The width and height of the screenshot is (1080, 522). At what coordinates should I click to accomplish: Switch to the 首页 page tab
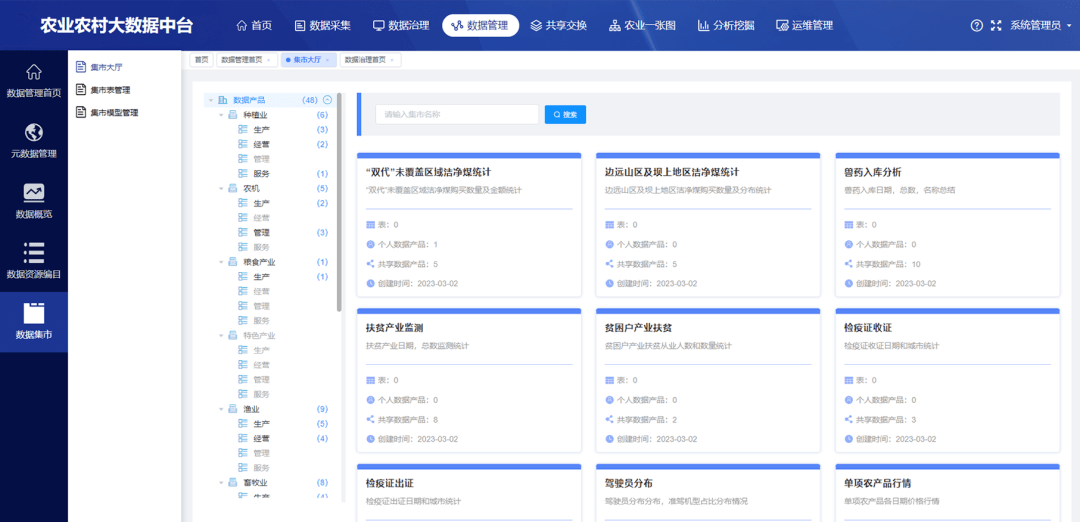[x=201, y=60]
